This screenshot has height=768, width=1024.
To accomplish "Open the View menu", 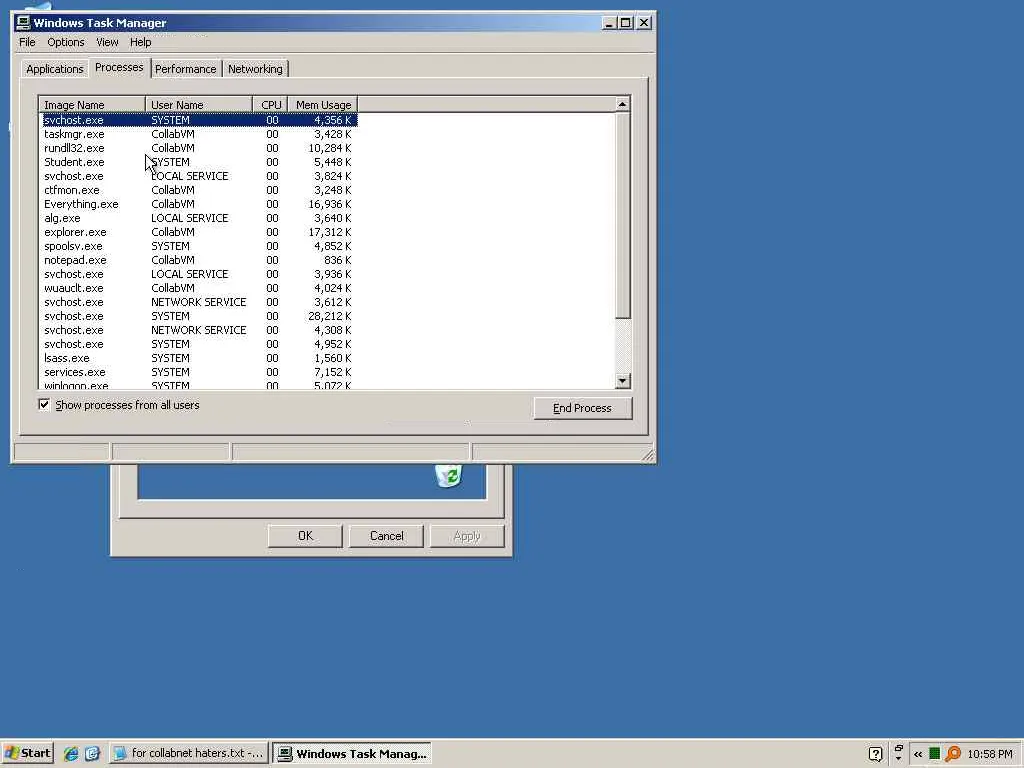I will (x=107, y=42).
